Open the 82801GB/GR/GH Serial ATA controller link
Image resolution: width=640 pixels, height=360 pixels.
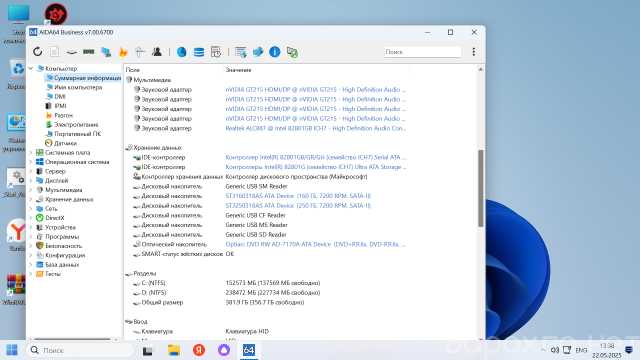click(316, 157)
